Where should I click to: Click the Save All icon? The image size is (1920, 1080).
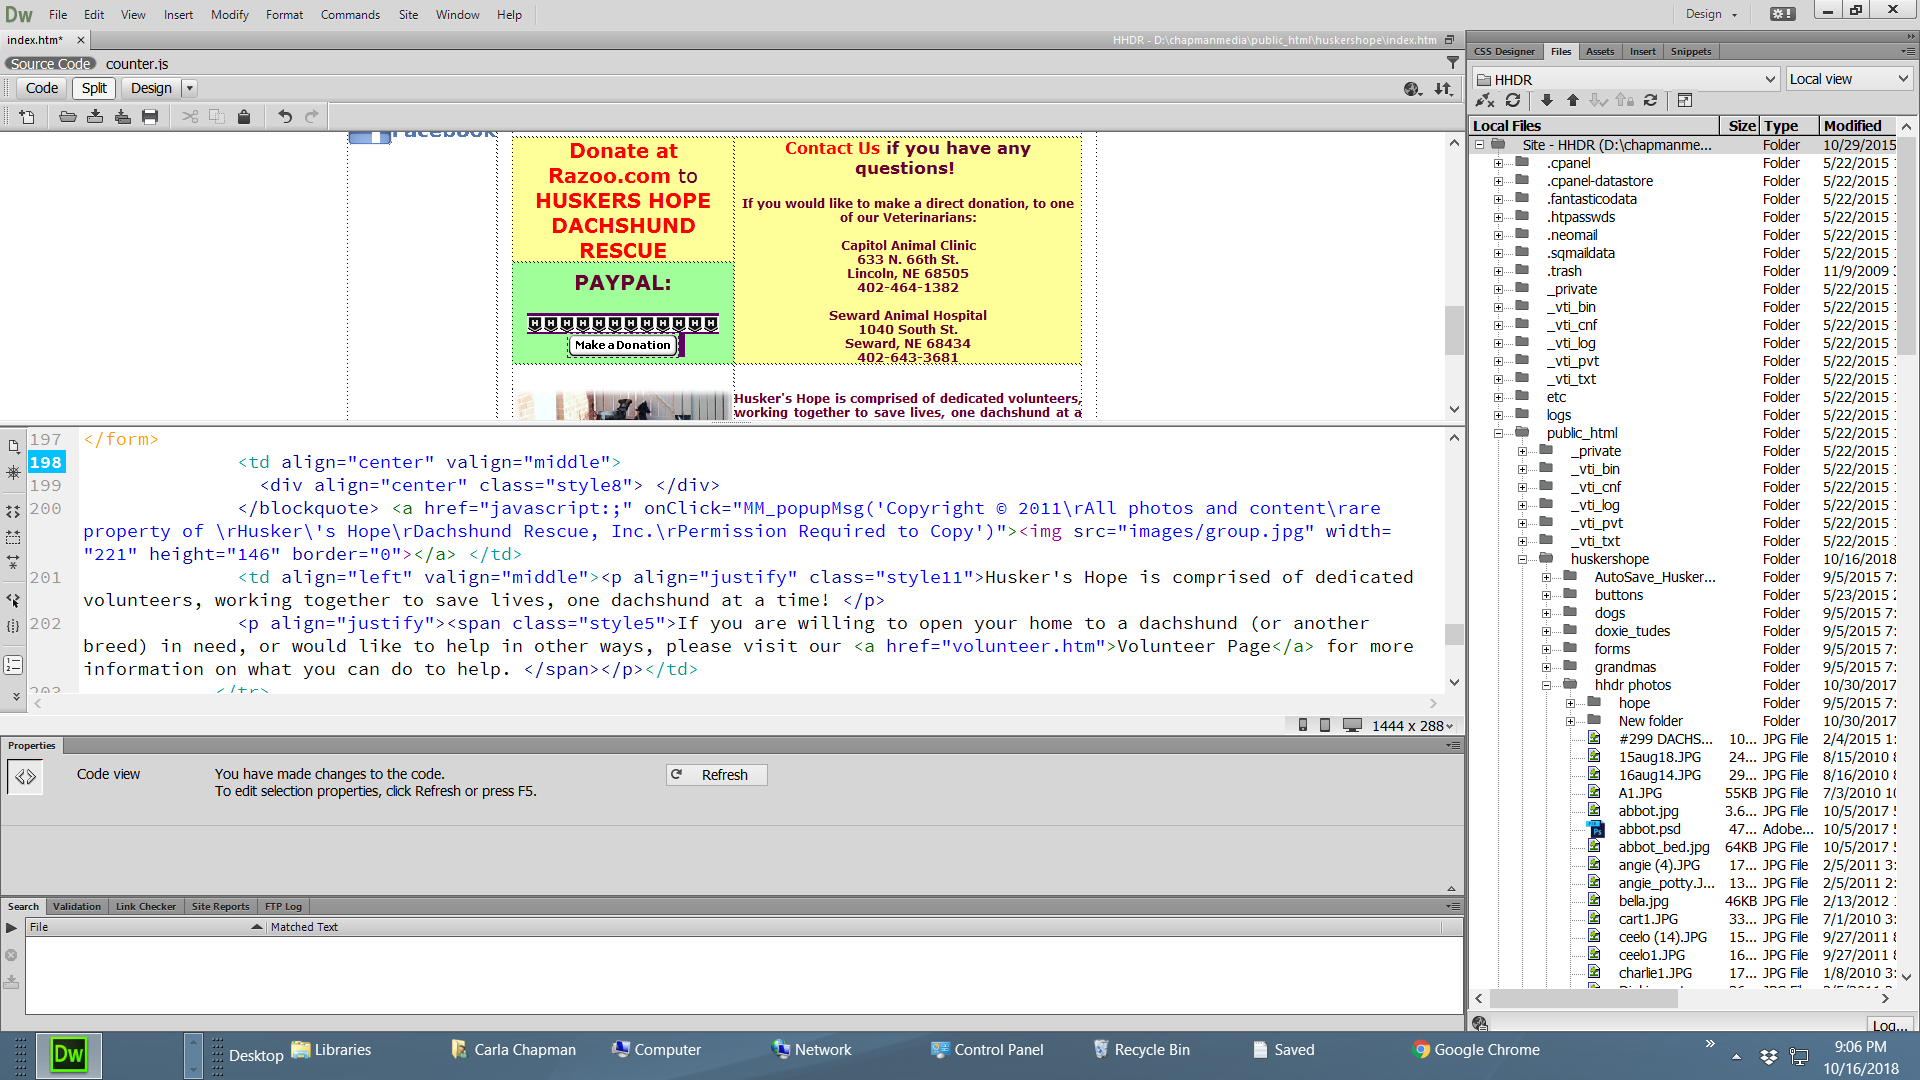click(122, 117)
